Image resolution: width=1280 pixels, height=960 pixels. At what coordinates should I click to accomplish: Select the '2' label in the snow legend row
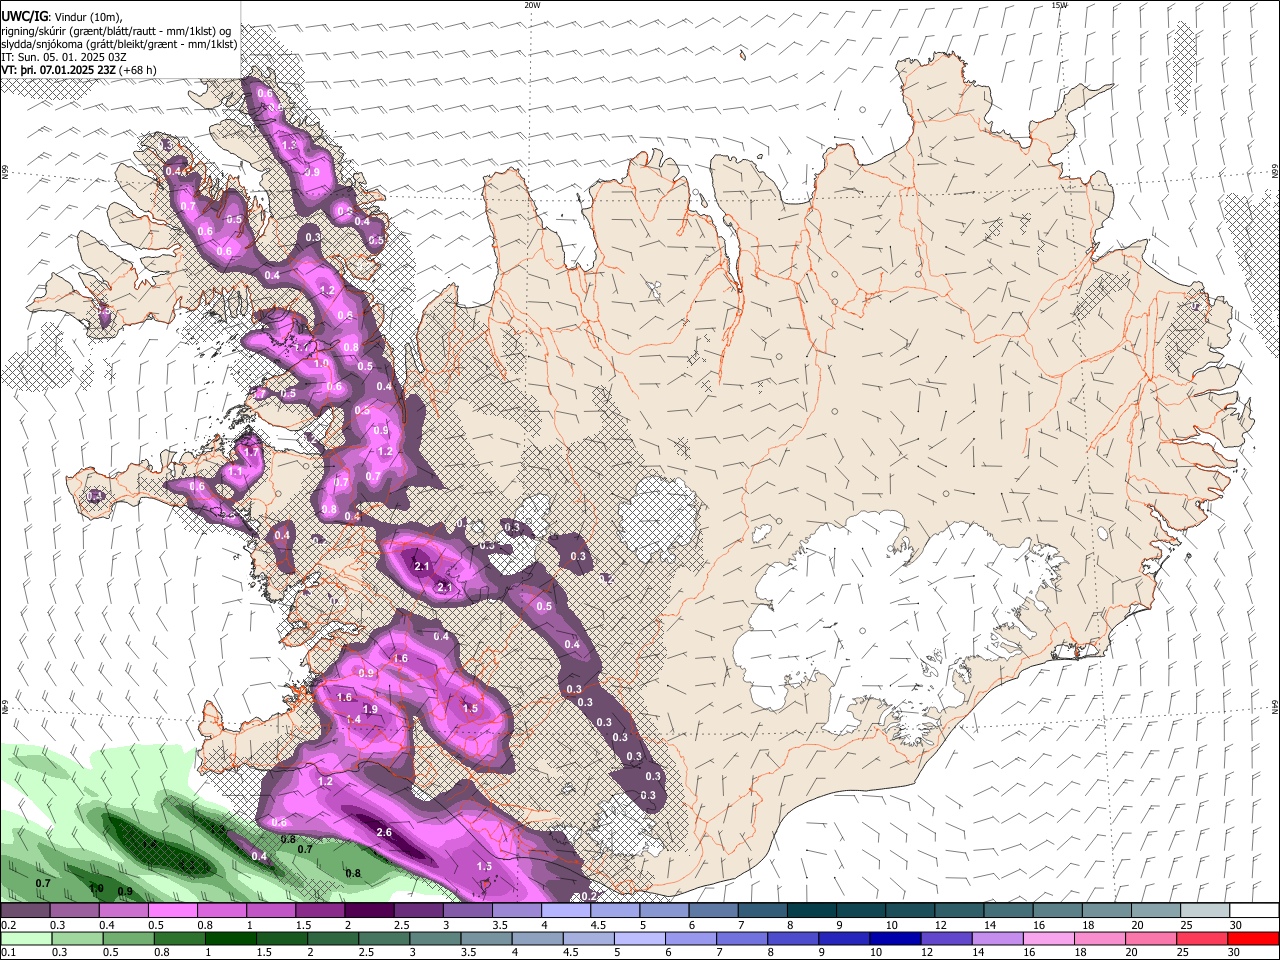pyautogui.click(x=348, y=925)
